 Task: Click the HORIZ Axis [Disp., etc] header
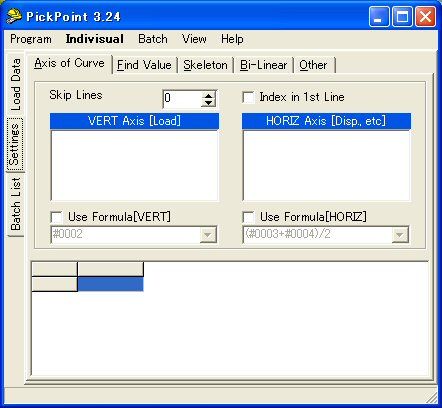click(326, 121)
